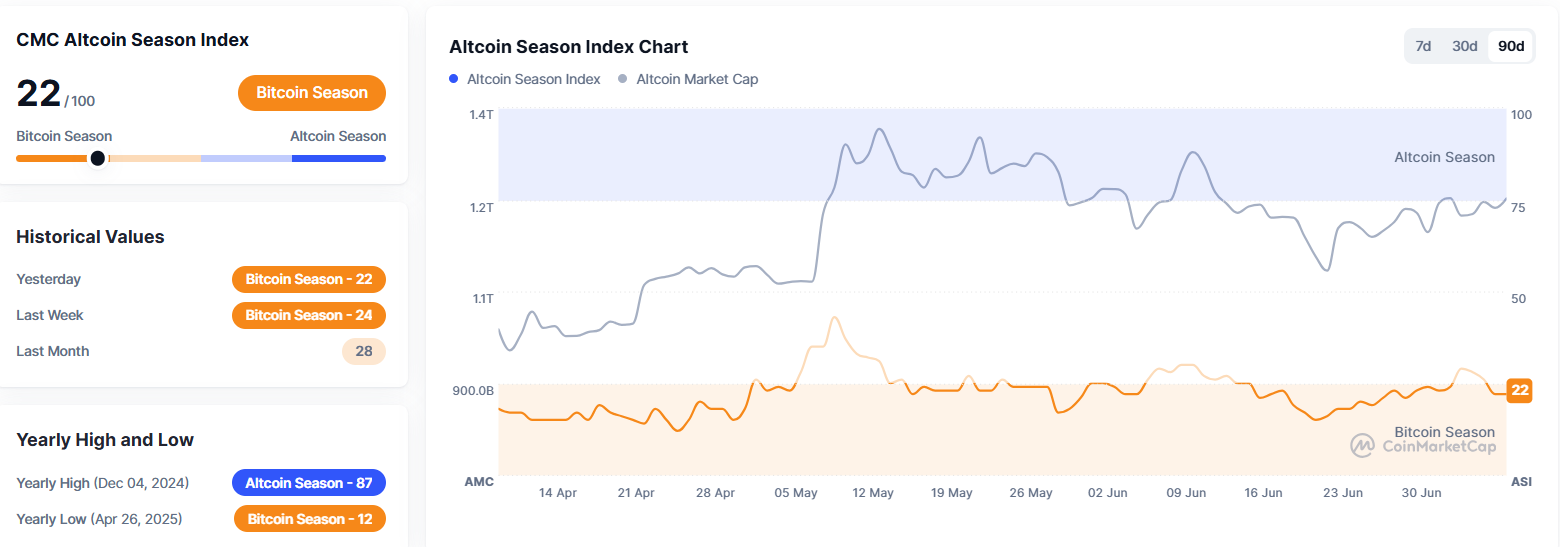Click the black slider knob on season bar
This screenshot has width=1560, height=547.
pyautogui.click(x=97, y=158)
